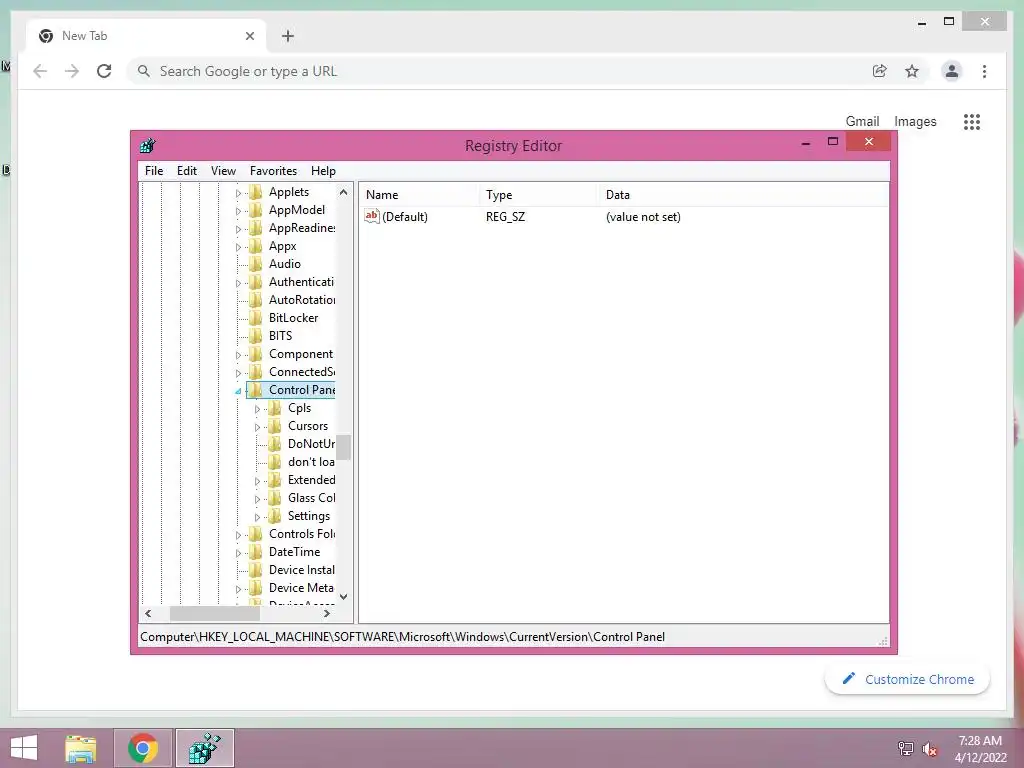1024x768 pixels.
Task: Click the muted volume tray icon
Action: click(929, 749)
